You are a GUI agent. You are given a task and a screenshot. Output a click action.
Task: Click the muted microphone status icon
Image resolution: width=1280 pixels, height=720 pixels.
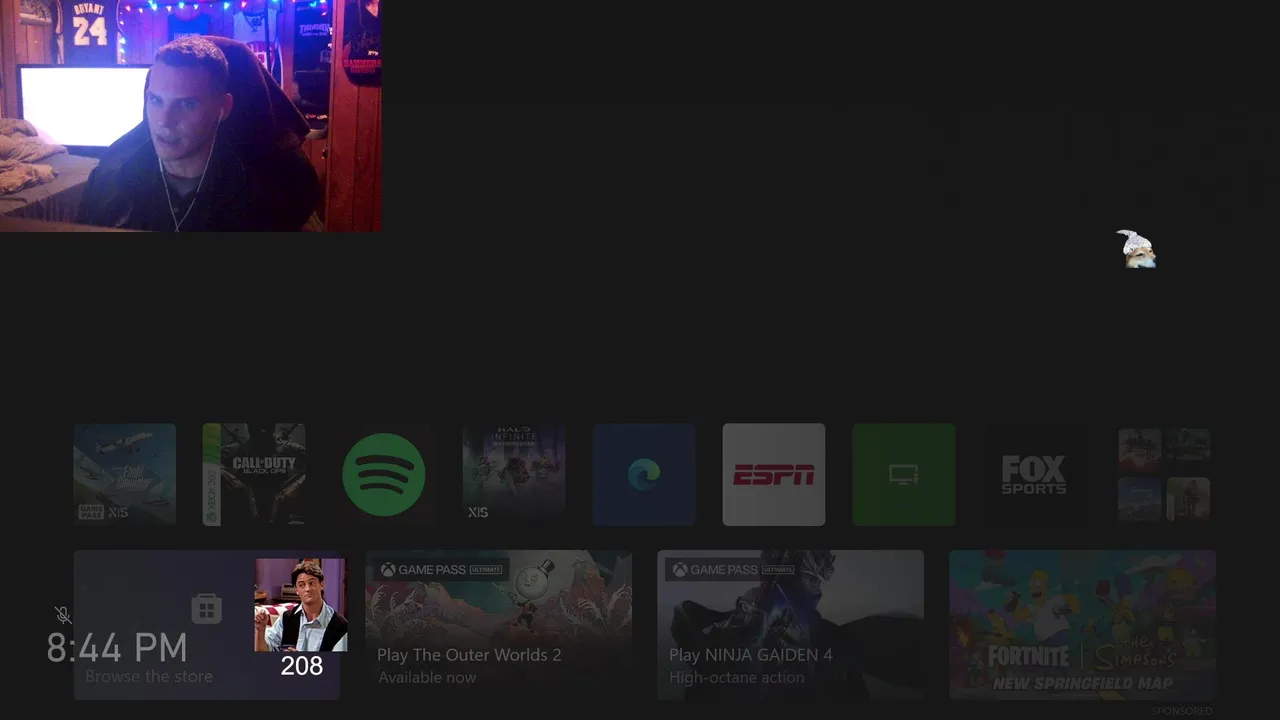point(62,615)
